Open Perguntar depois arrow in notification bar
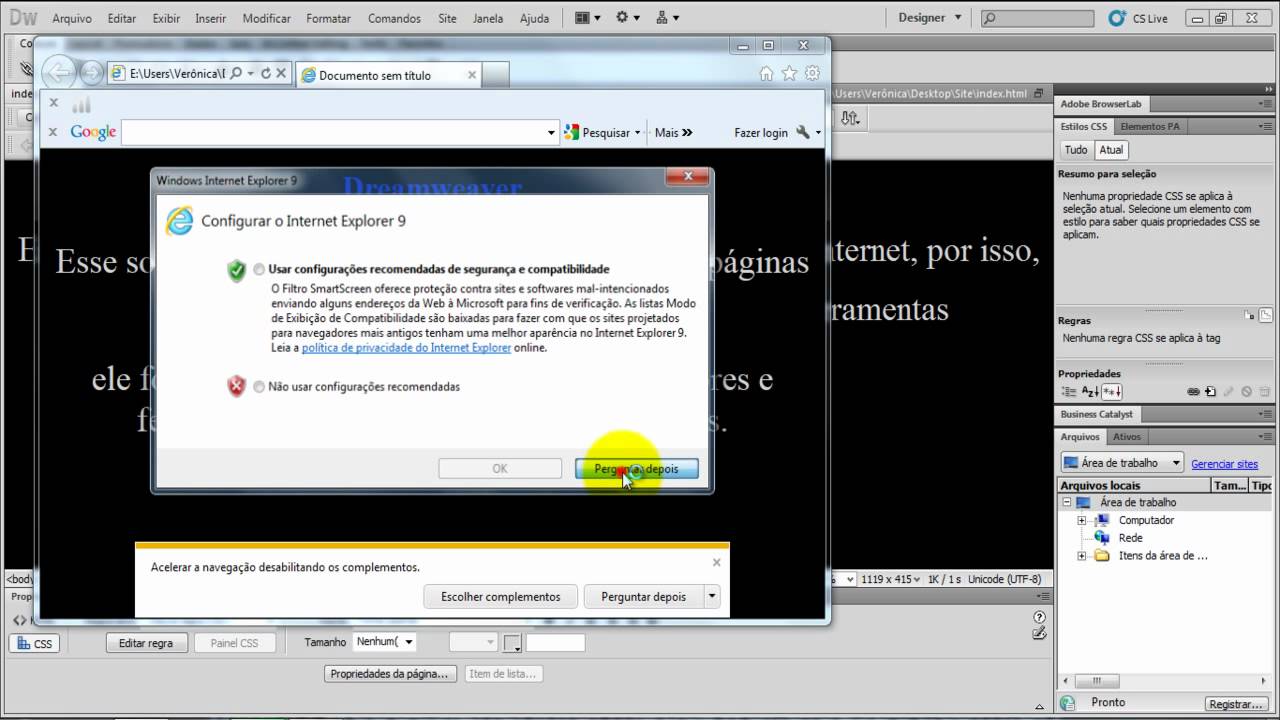Image resolution: width=1280 pixels, height=720 pixels. (712, 596)
